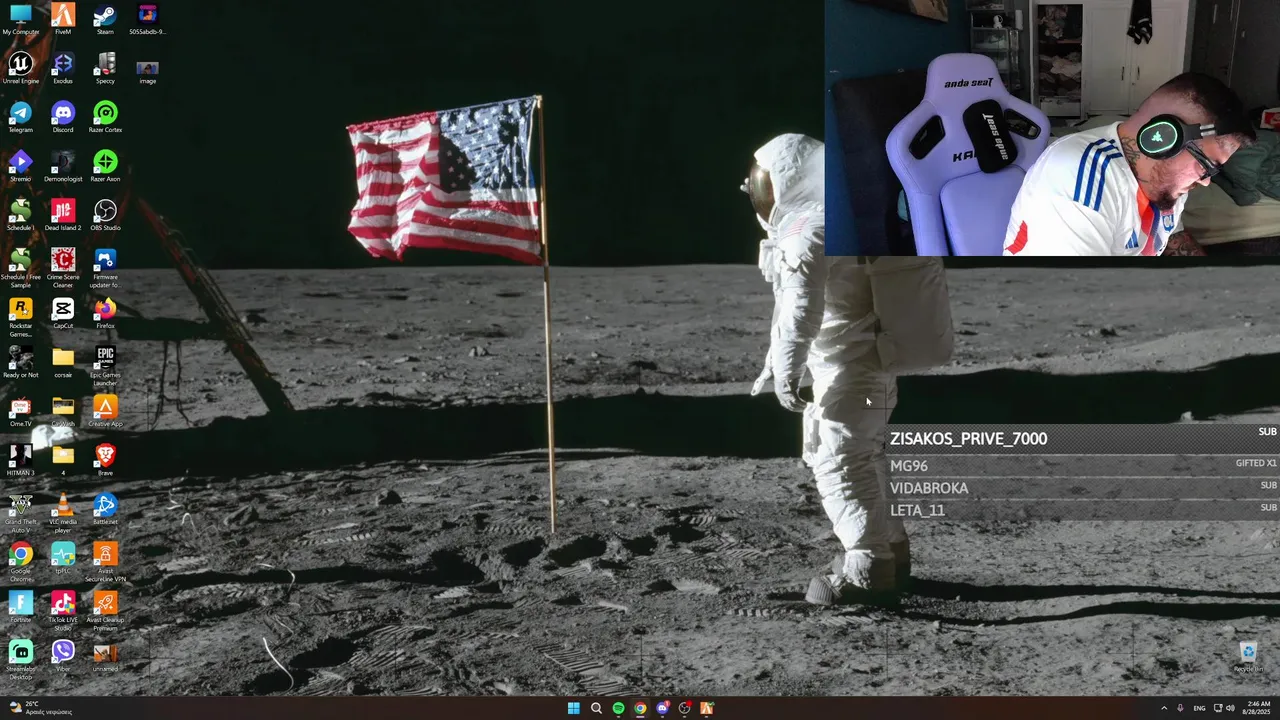
Task: Select the HITMAN 3 shortcut
Action: [x=21, y=460]
